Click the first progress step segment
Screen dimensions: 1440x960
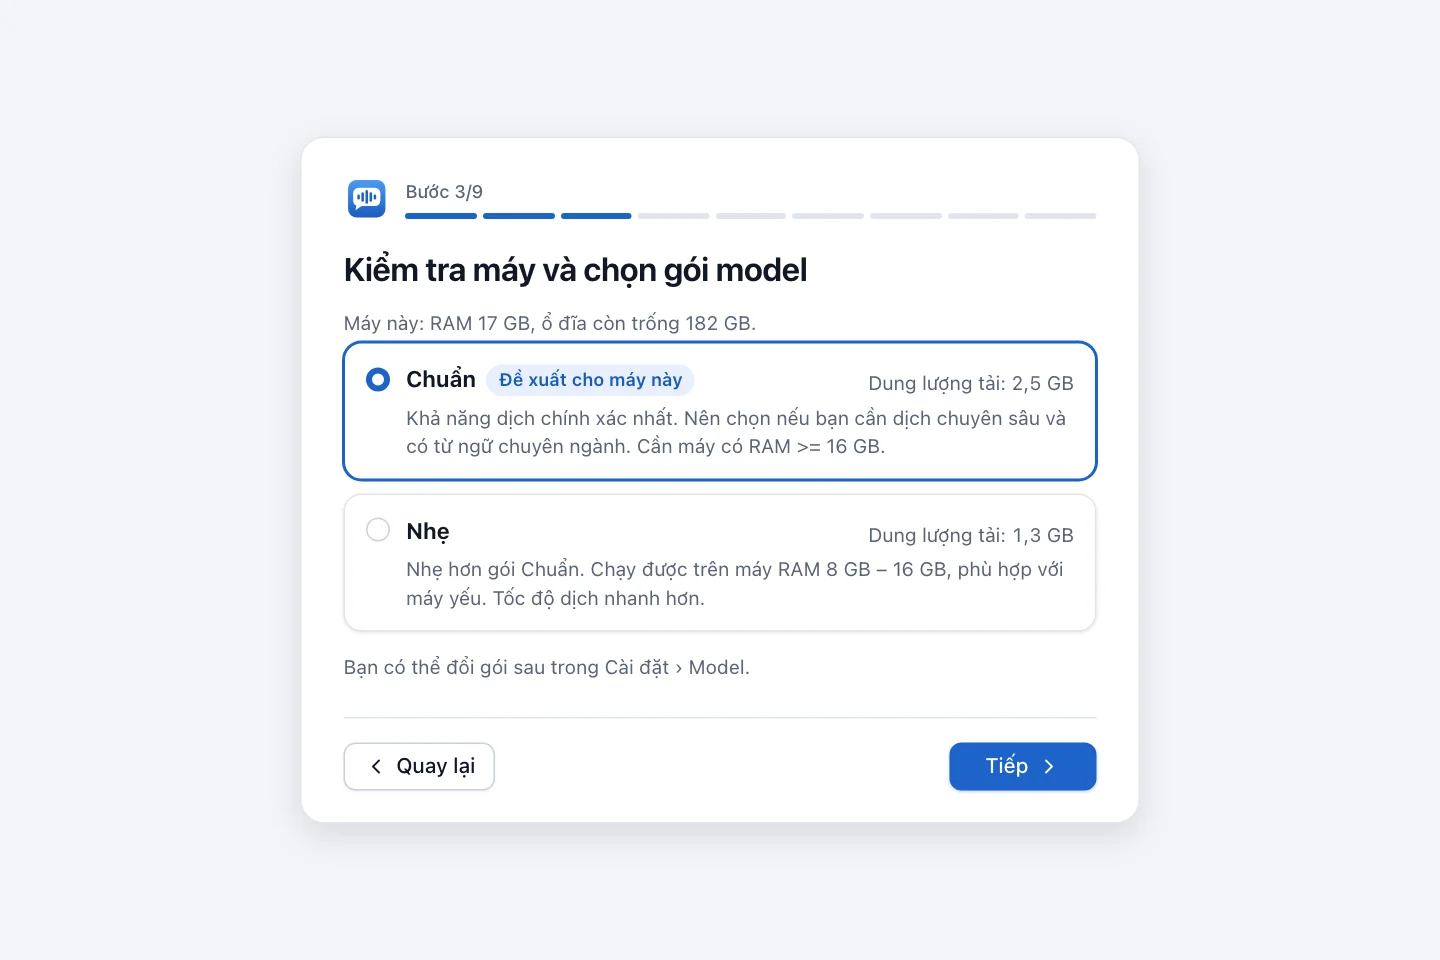click(x=441, y=216)
